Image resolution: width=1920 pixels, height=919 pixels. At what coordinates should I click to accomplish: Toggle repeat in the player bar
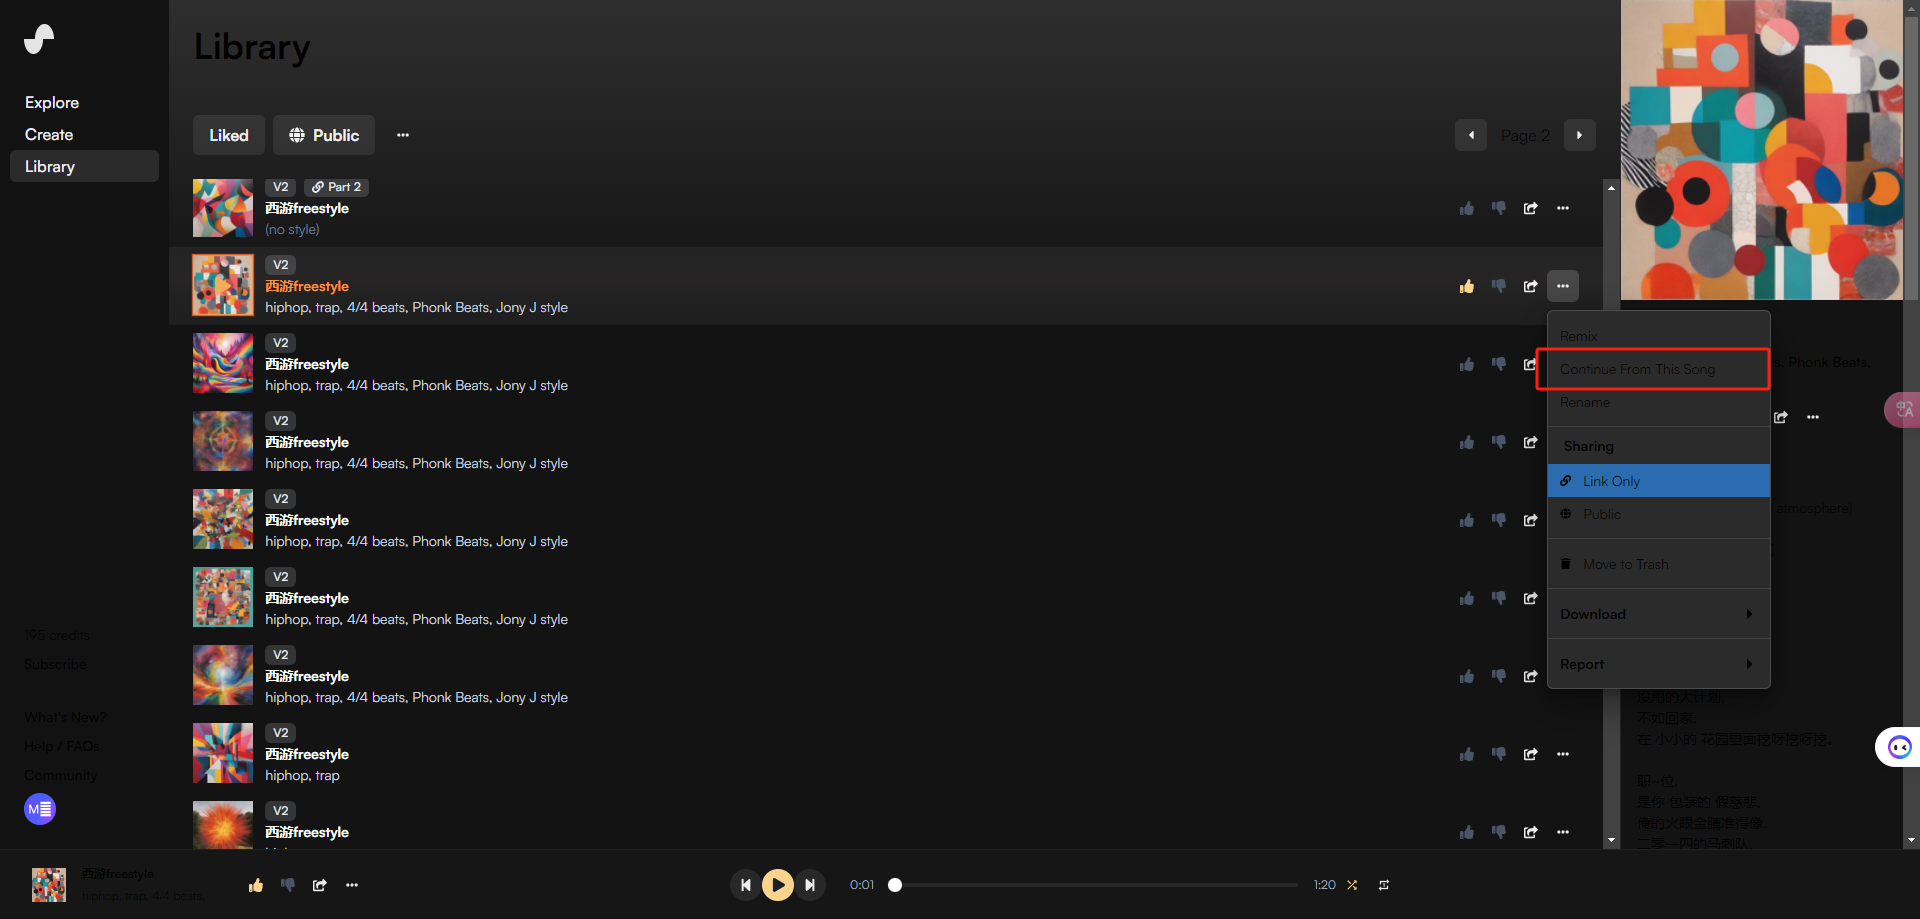coord(1384,885)
